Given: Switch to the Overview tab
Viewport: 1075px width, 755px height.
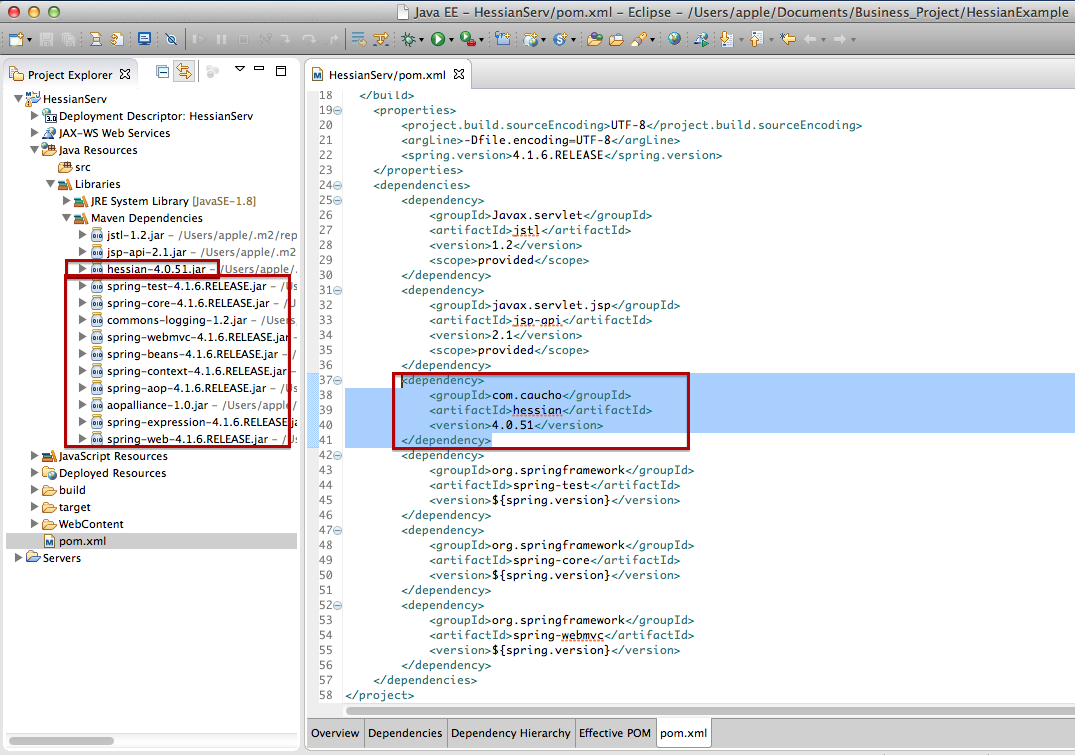Looking at the screenshot, I should pos(335,733).
